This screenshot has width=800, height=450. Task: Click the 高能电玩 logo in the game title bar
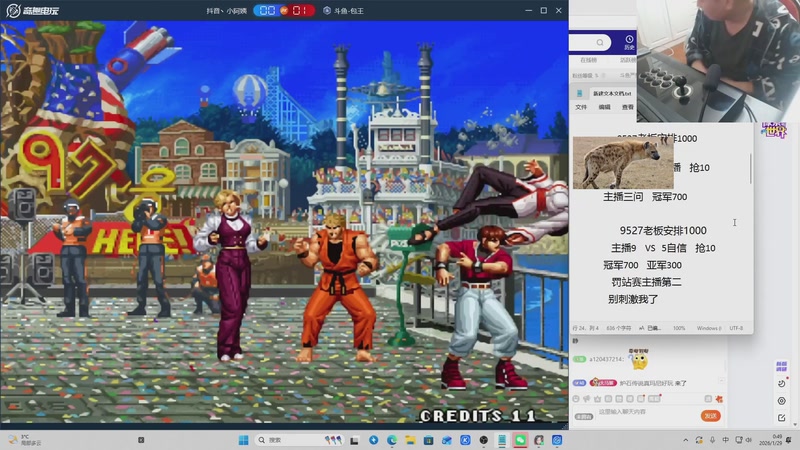tap(33, 10)
